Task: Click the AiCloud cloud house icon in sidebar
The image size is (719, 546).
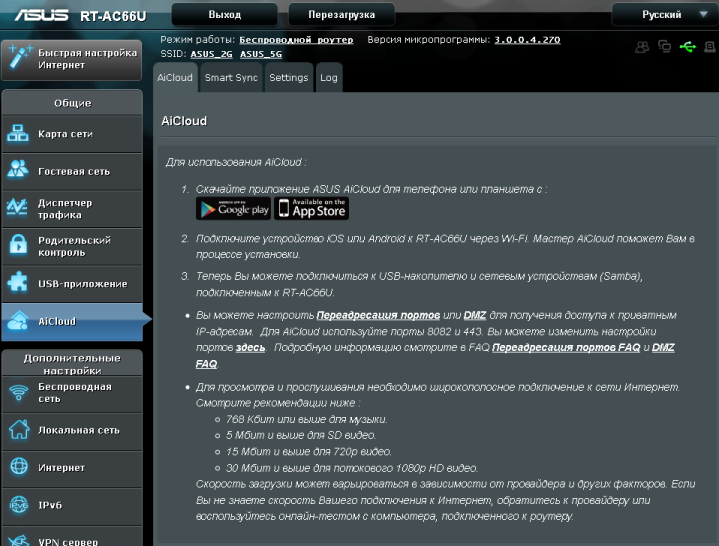Action: [18, 320]
